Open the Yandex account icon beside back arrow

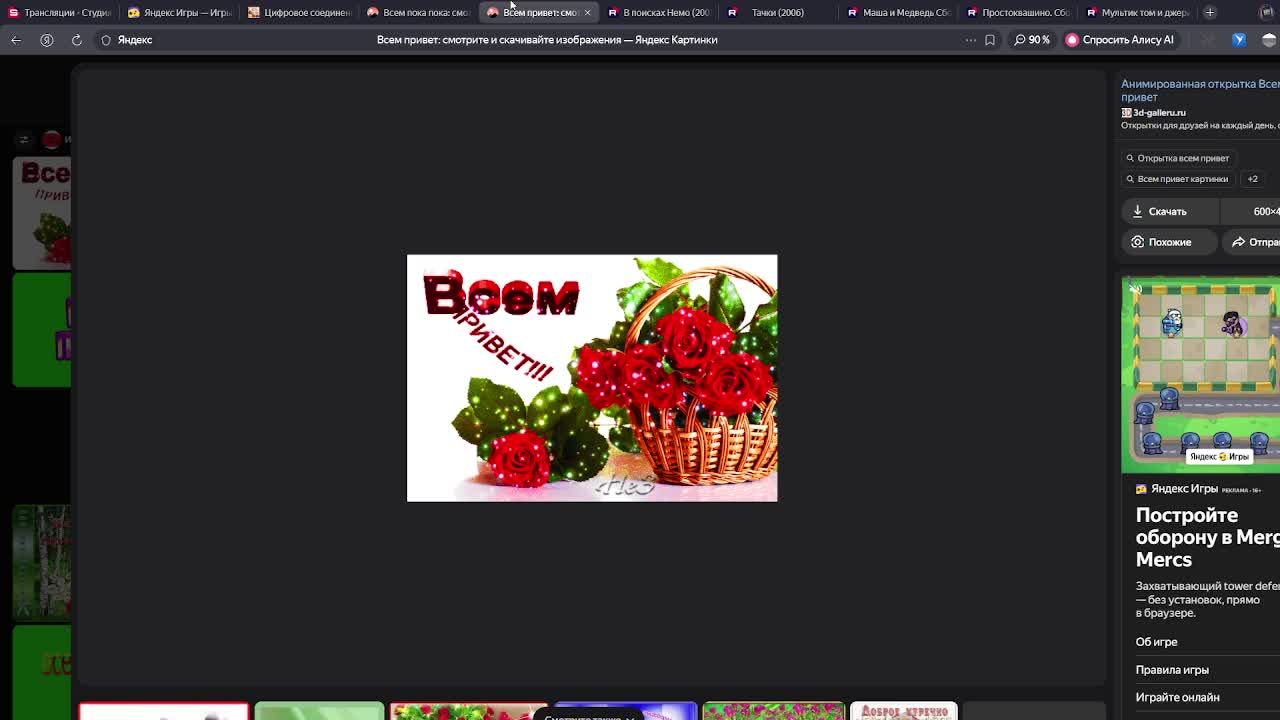coord(46,40)
